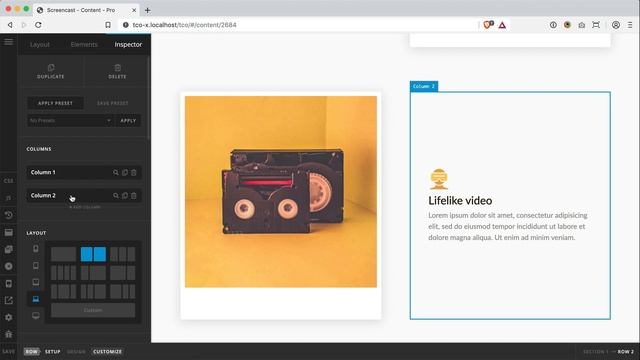Choose the narrow-left wide-right two column layout
Screen dimensions: 640x360
click(x=93, y=273)
